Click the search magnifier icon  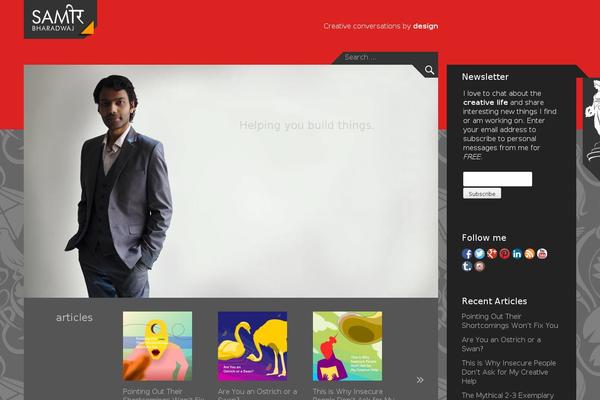429,70
